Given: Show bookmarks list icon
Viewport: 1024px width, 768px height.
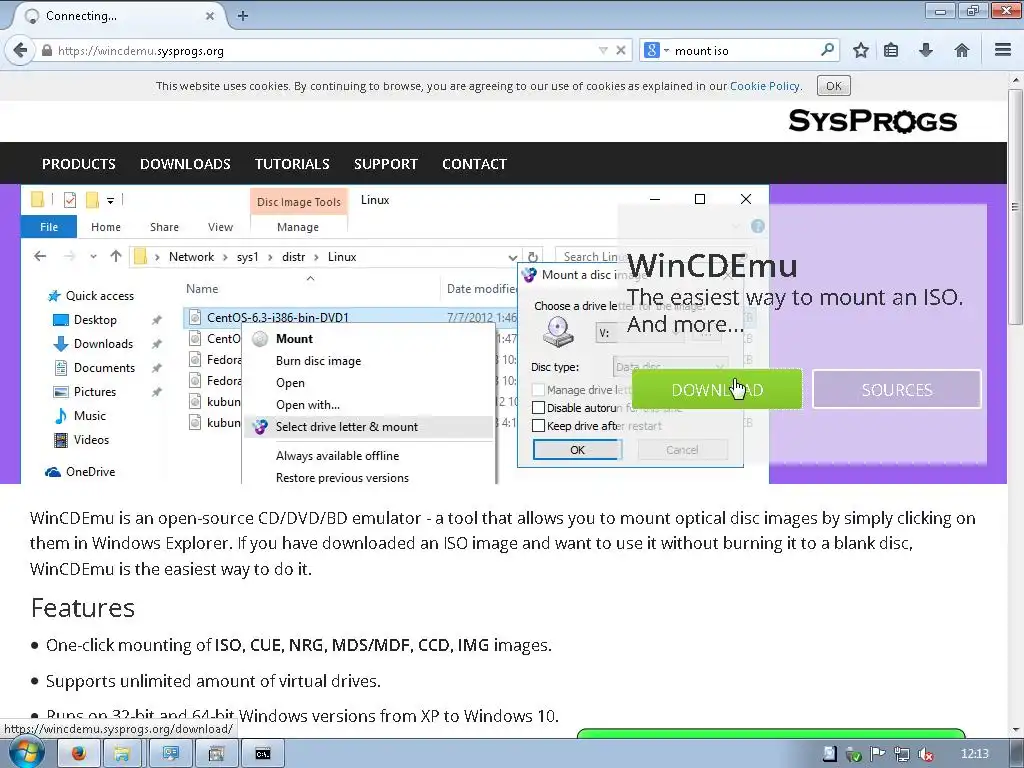Looking at the screenshot, I should tap(891, 50).
